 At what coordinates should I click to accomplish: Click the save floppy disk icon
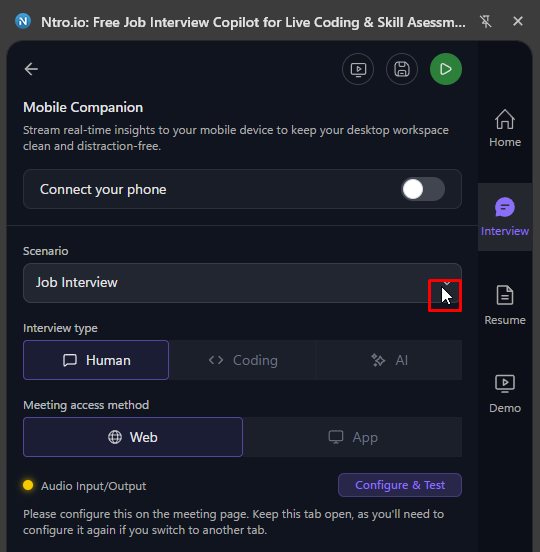pos(402,69)
